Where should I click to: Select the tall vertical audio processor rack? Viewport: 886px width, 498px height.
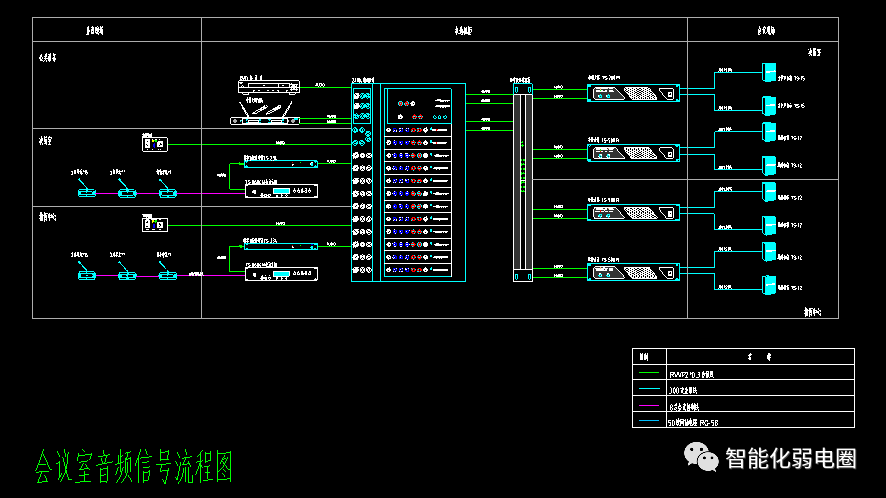point(523,182)
